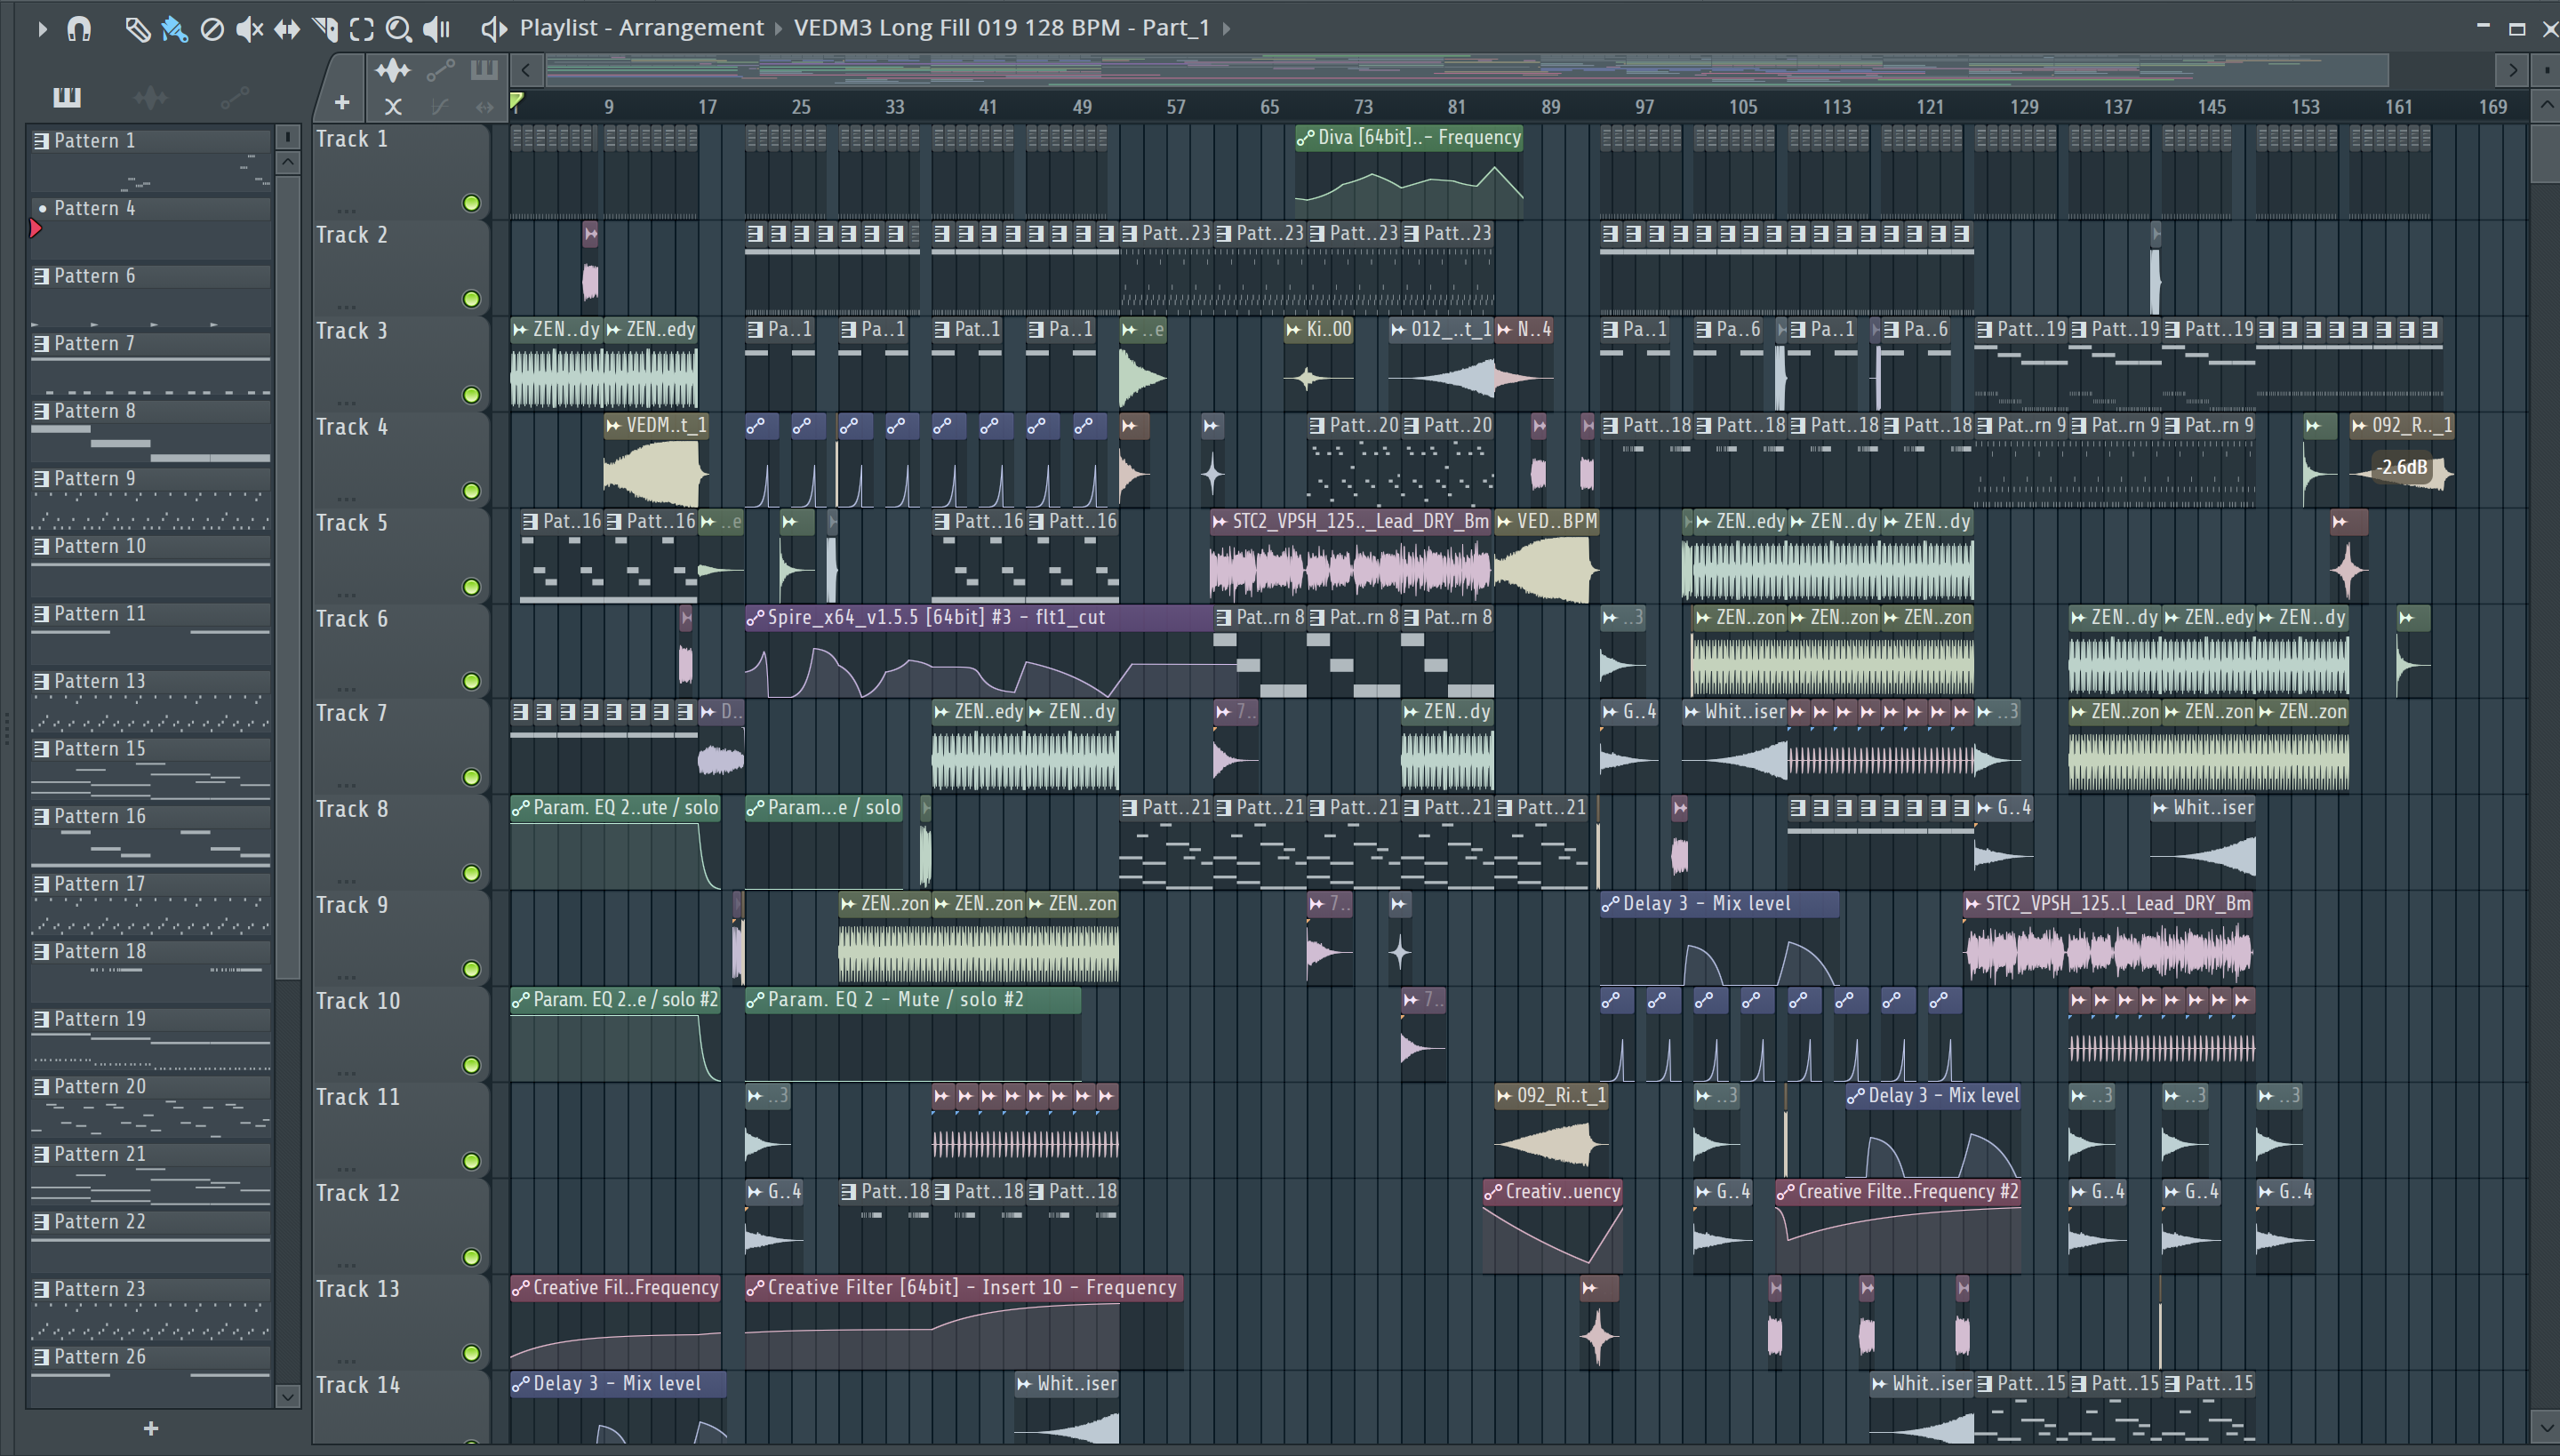Mute Track 10 with its green LED
Image resolution: width=2560 pixels, height=1456 pixels.
tap(471, 1065)
